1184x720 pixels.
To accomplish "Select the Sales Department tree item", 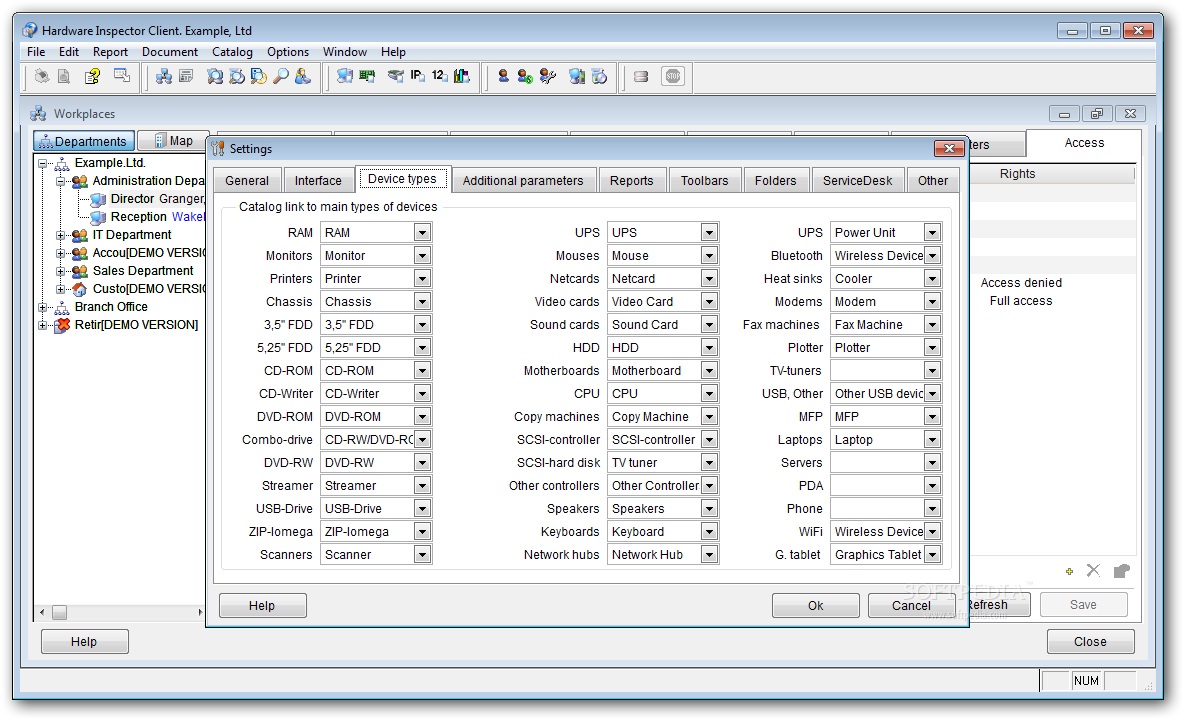I will pyautogui.click(x=142, y=271).
